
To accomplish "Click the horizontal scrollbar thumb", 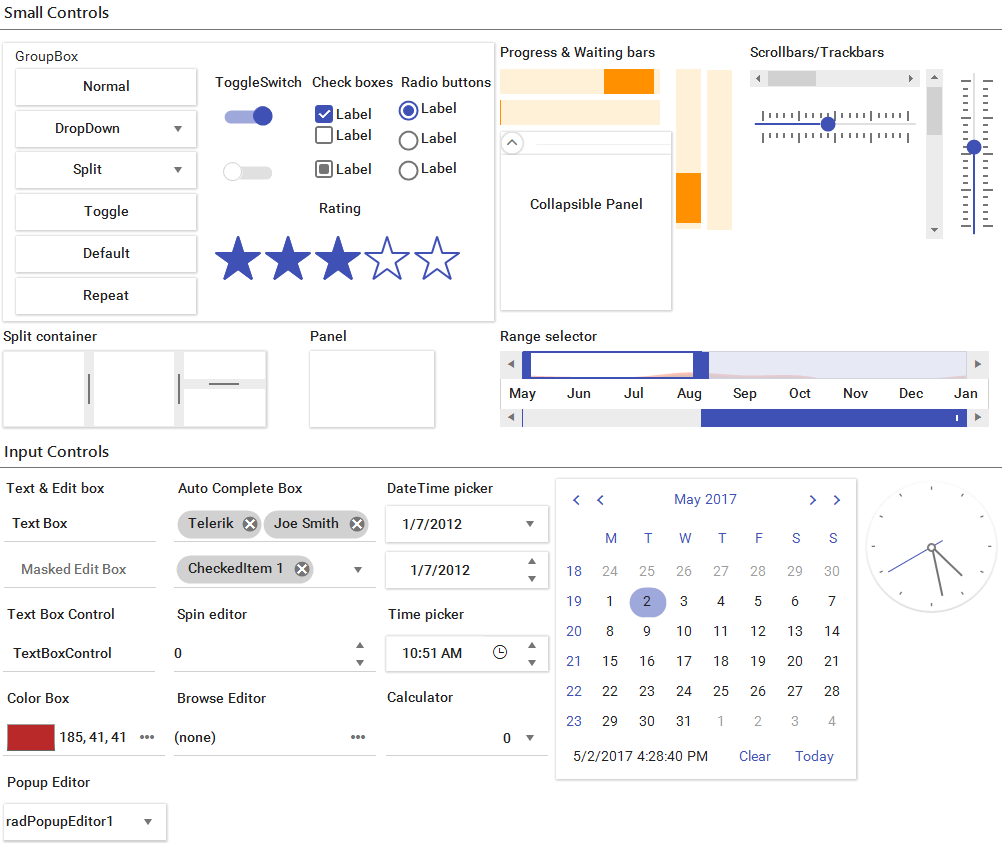I will pos(792,79).
